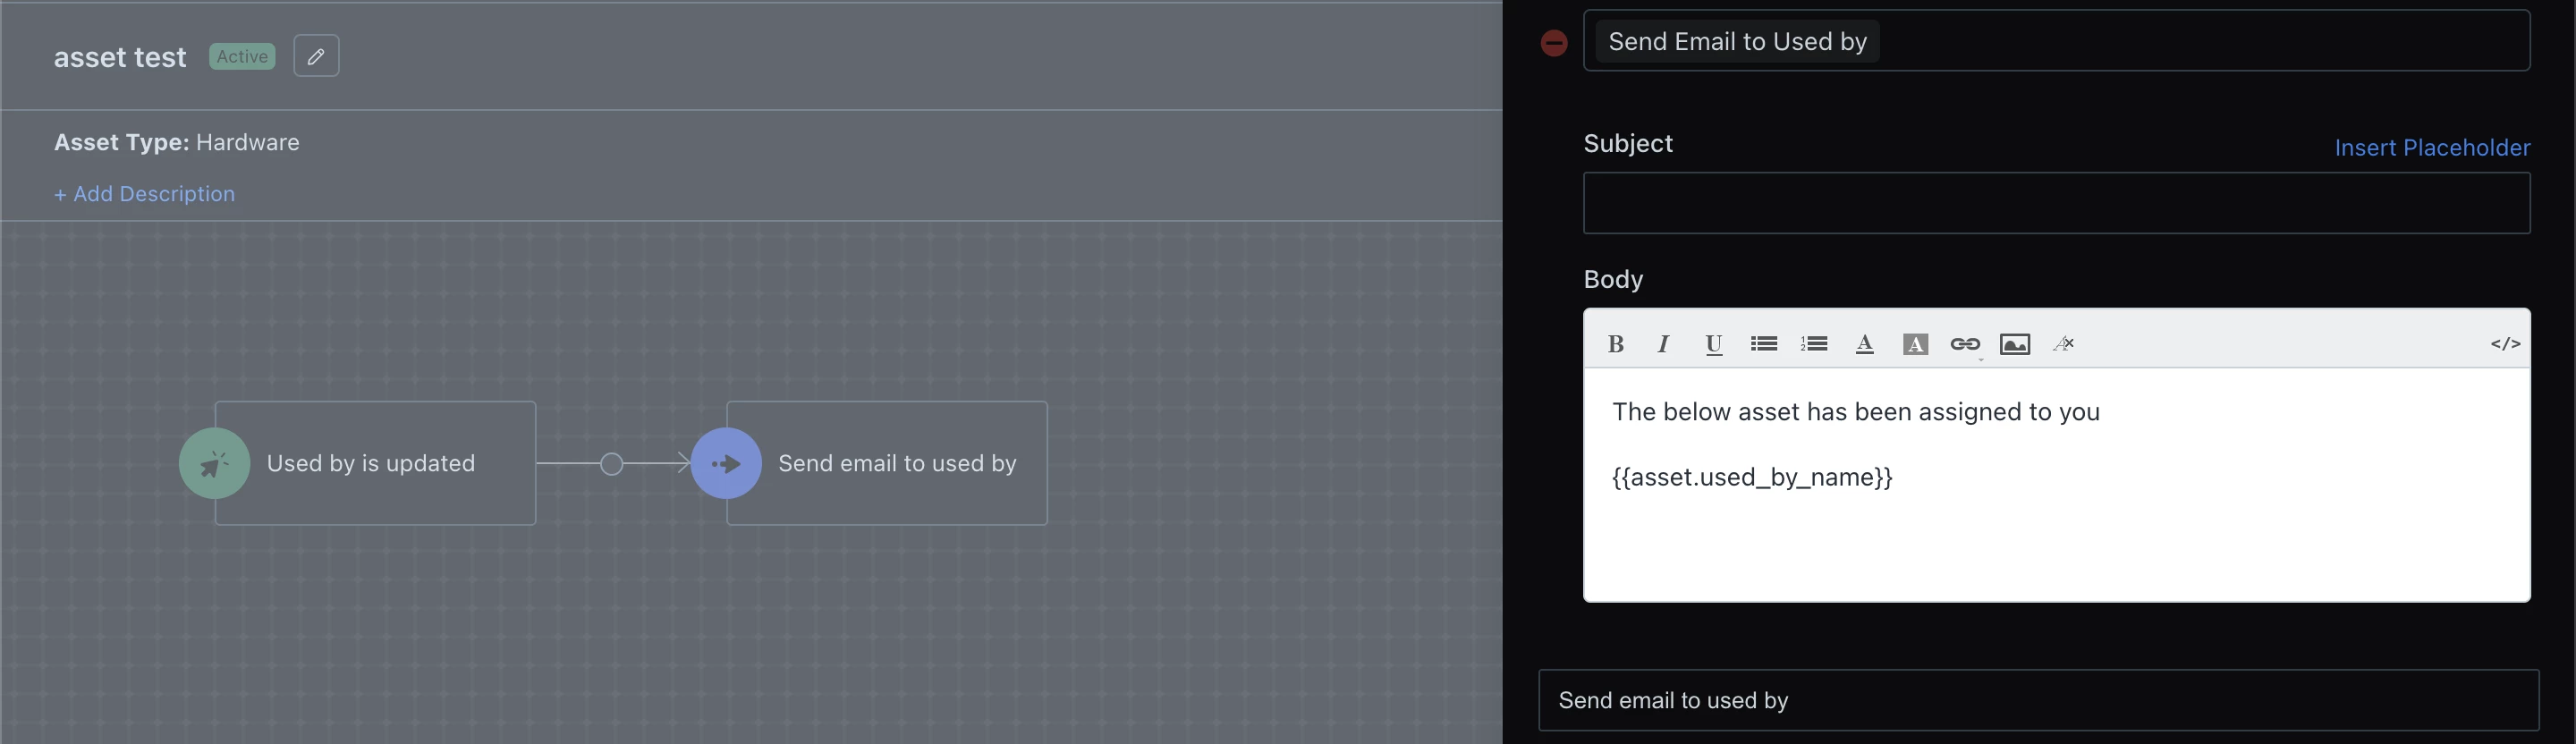Select the Used by is updated event node
2576x744 pixels.
click(x=375, y=463)
